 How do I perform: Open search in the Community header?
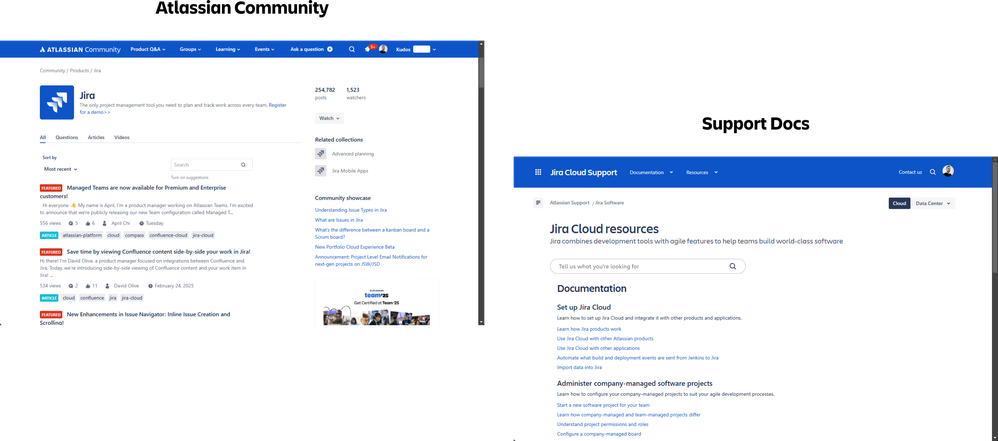(x=351, y=49)
